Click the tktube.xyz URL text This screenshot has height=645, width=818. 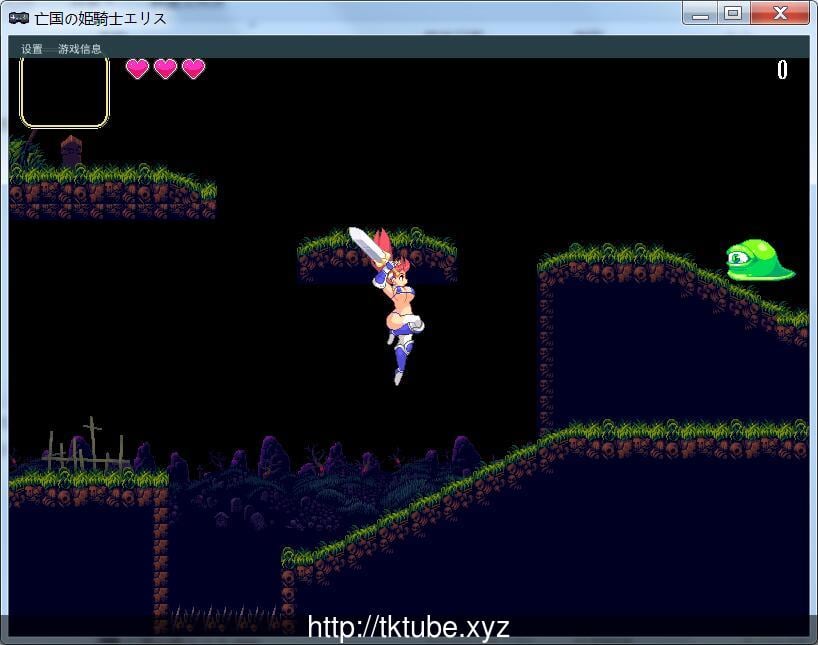click(408, 627)
